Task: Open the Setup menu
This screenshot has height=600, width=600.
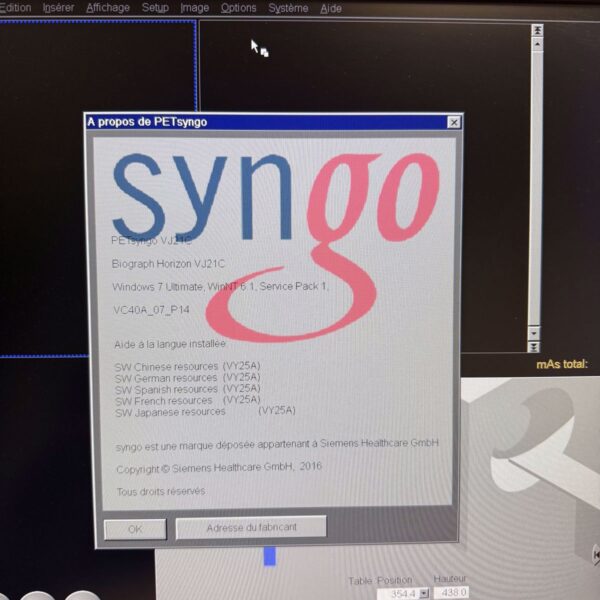Action: tap(155, 8)
